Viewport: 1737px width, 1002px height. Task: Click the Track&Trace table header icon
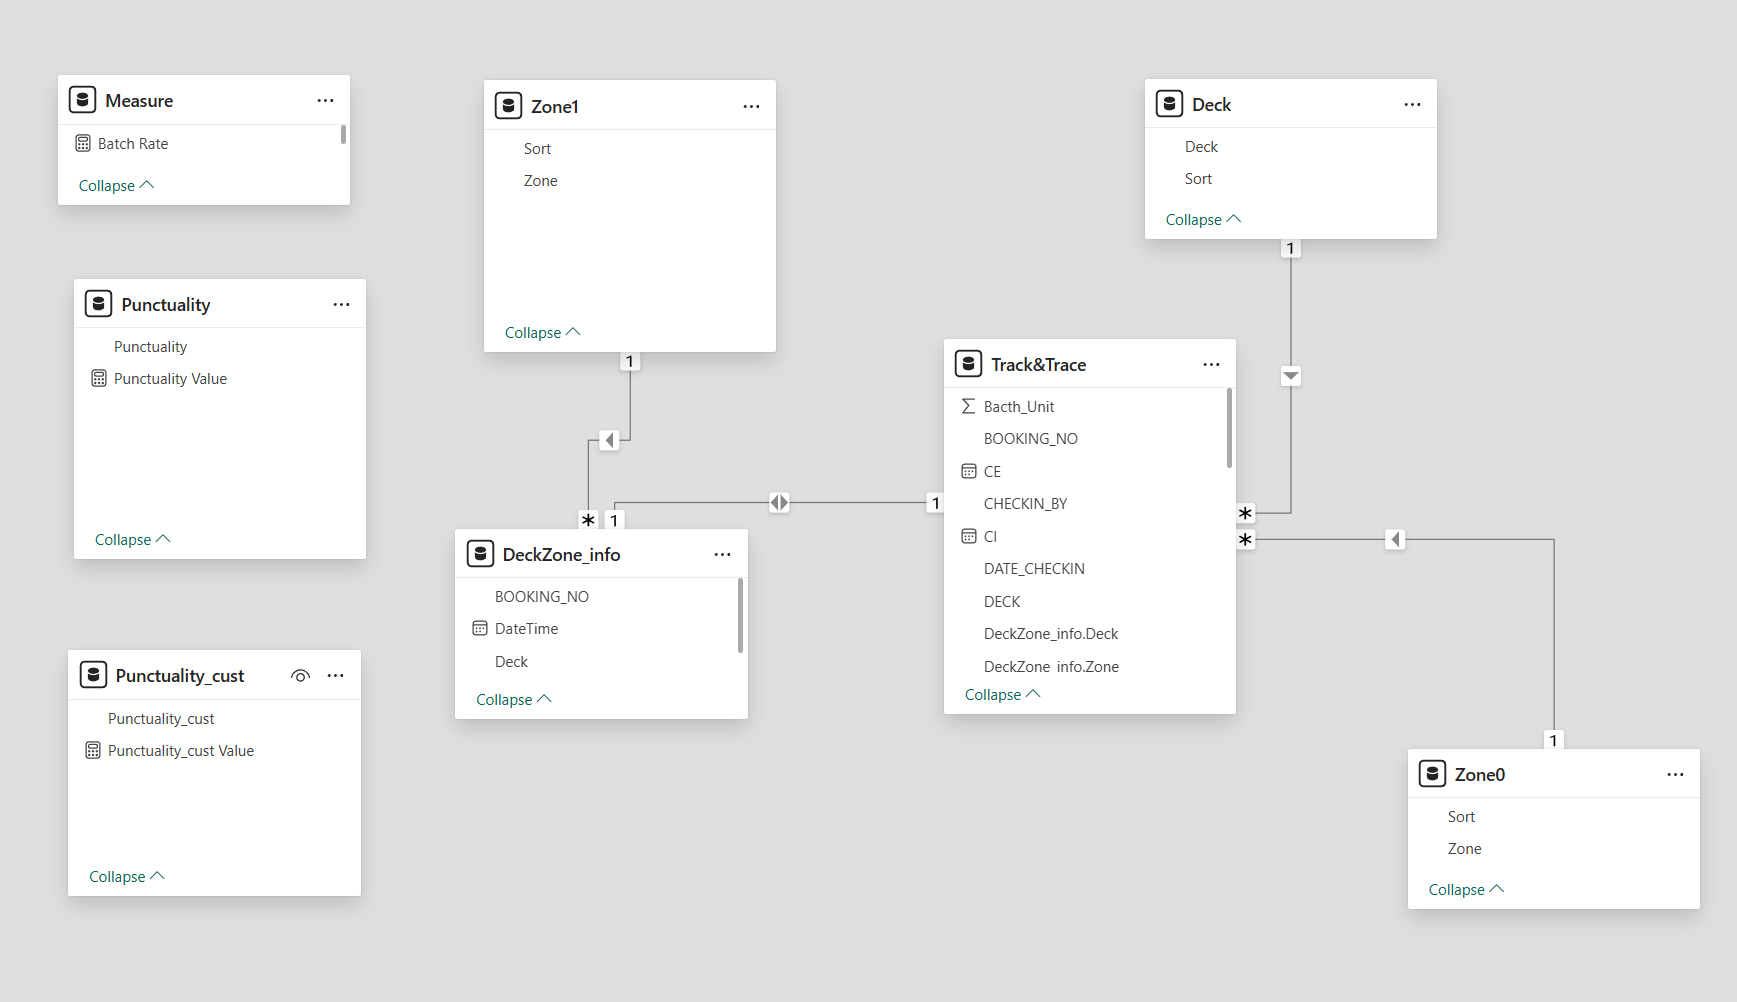tap(968, 364)
